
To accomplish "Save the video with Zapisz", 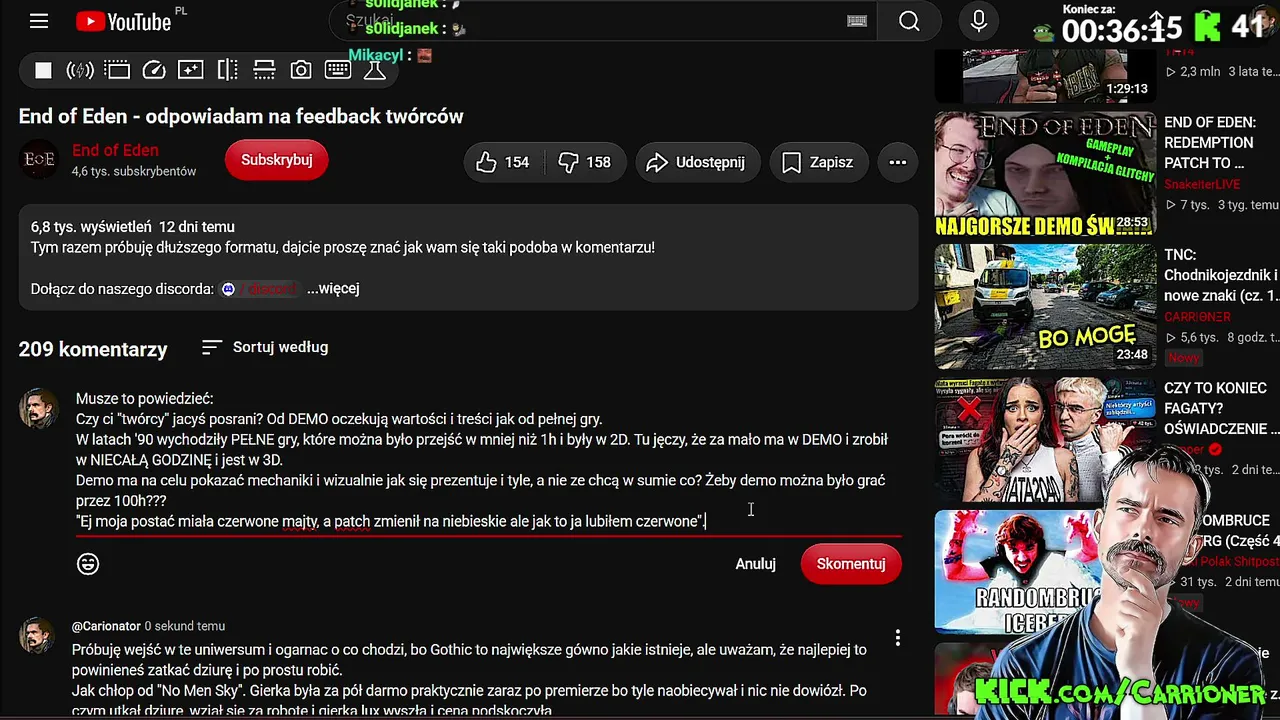I will click(x=818, y=162).
